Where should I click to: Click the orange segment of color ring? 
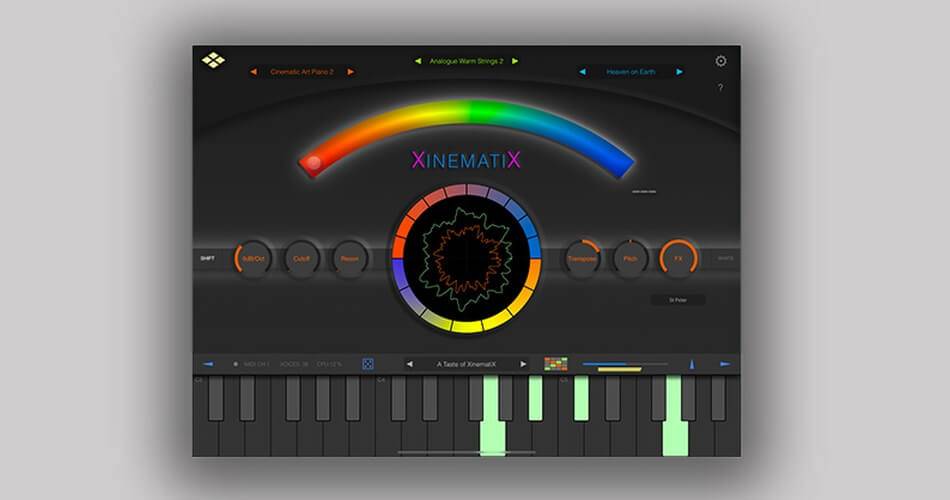point(533,274)
